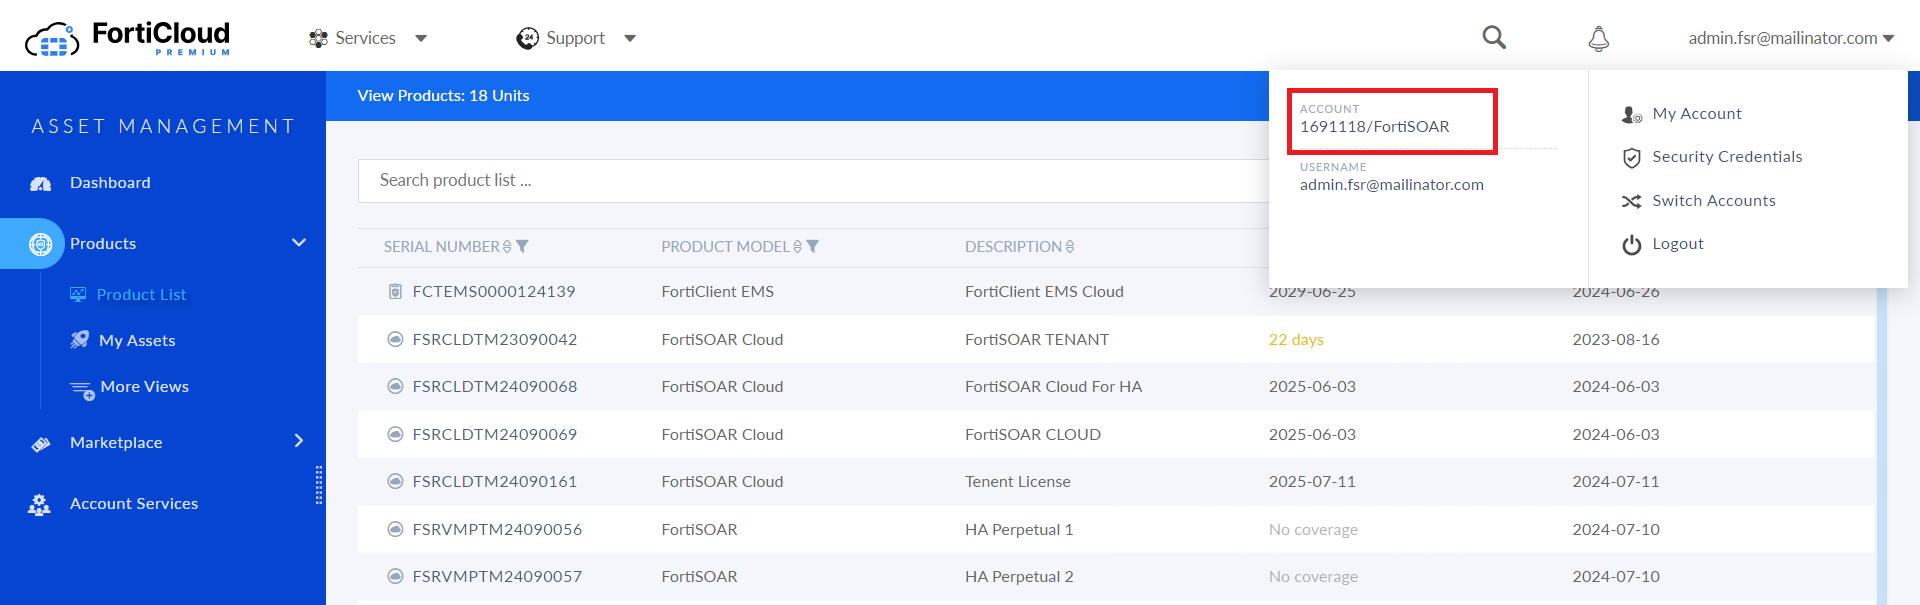The width and height of the screenshot is (1920, 605).
Task: Click FortiSOAR CLOUD description cell
Action: pos(1033,435)
